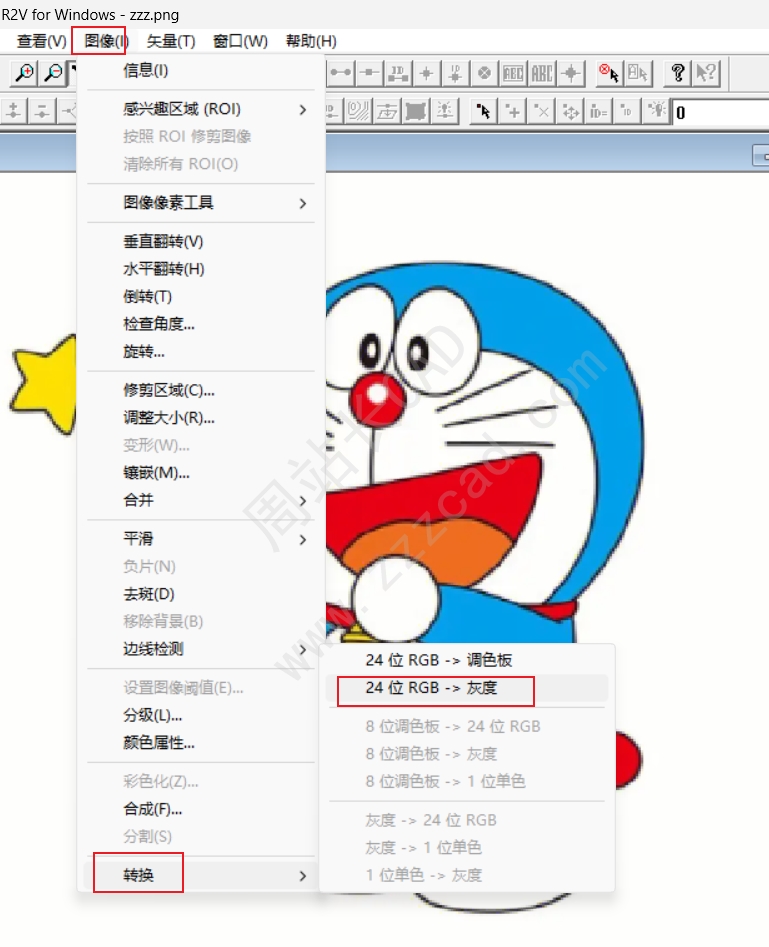769x947 pixels.
Task: Click the red circle-X pointer icon
Action: click(609, 74)
